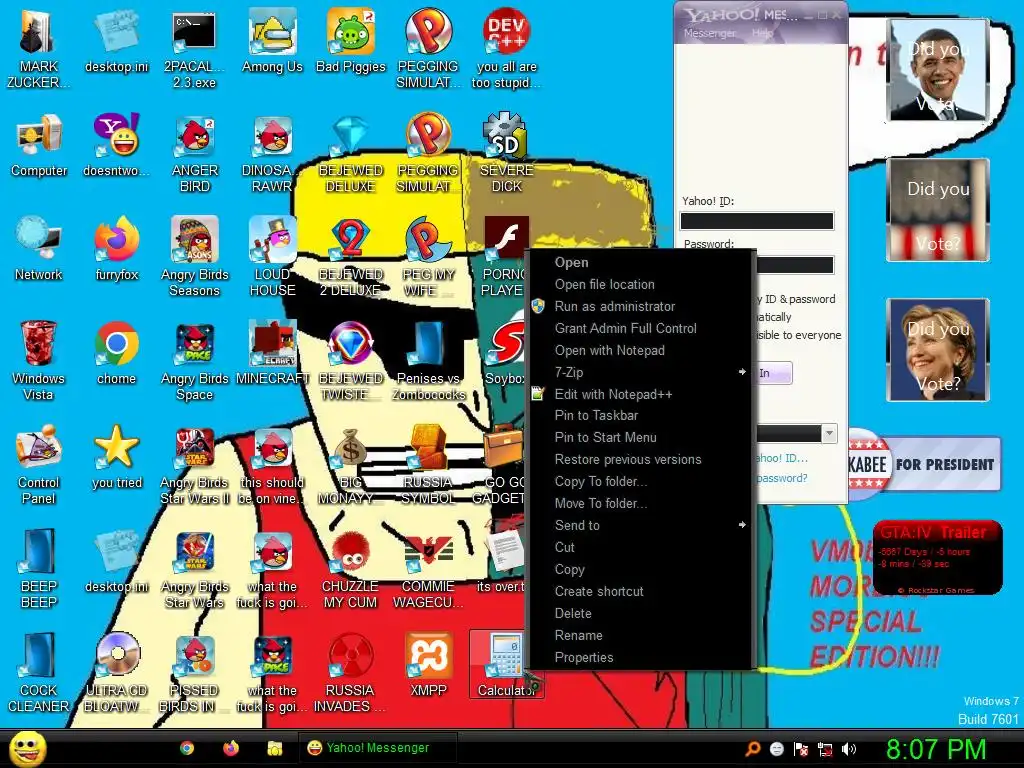The height and width of the screenshot is (768, 1024).
Task: Expand the Send to submenu arrow
Action: (x=742, y=524)
